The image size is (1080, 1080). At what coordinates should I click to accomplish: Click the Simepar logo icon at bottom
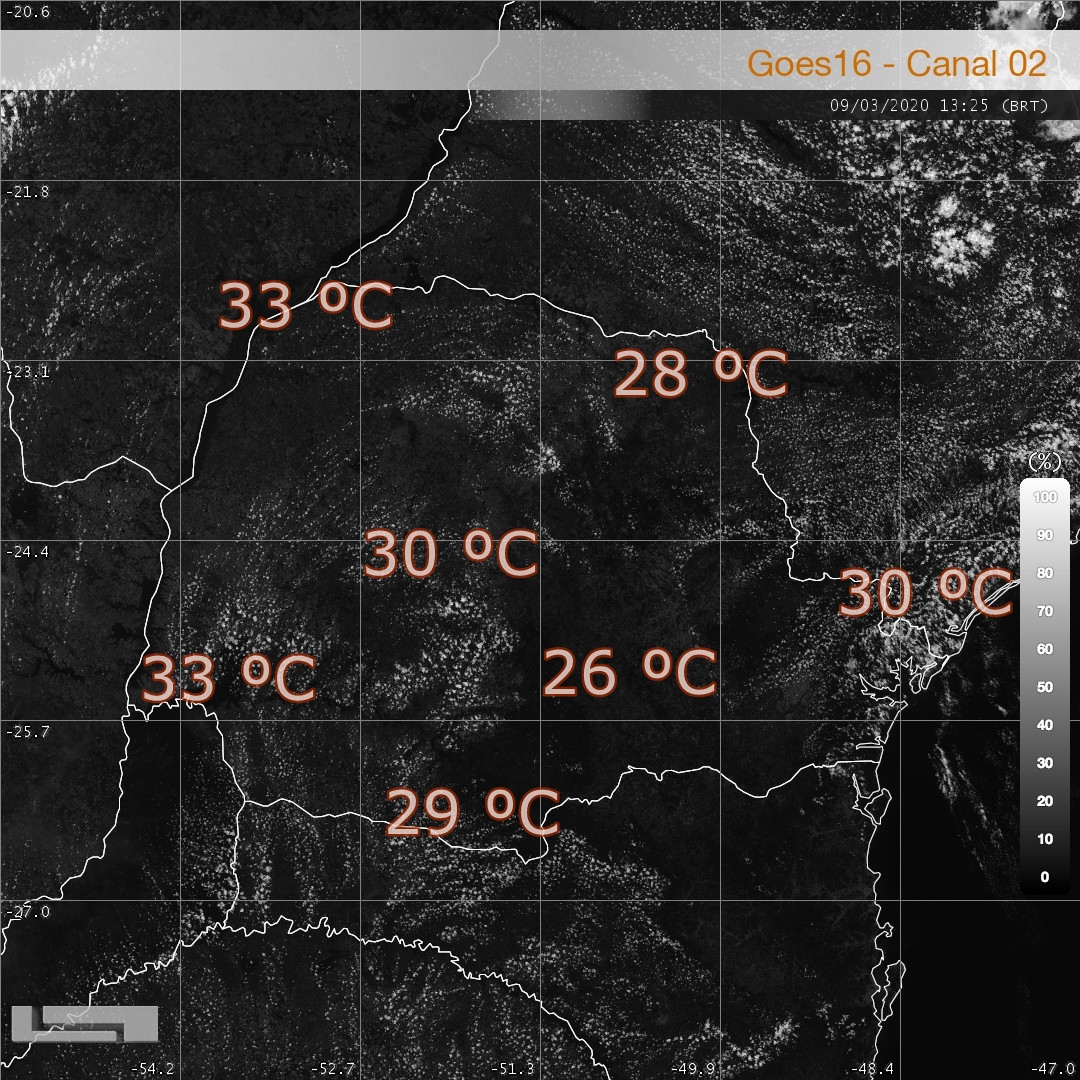[x=85, y=1024]
